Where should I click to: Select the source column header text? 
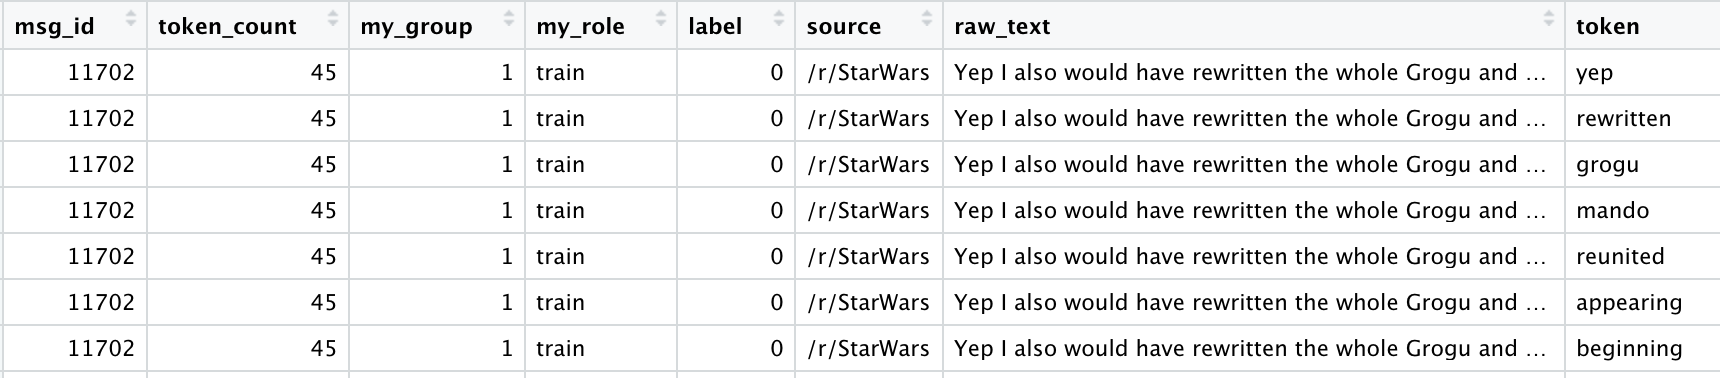(x=843, y=27)
